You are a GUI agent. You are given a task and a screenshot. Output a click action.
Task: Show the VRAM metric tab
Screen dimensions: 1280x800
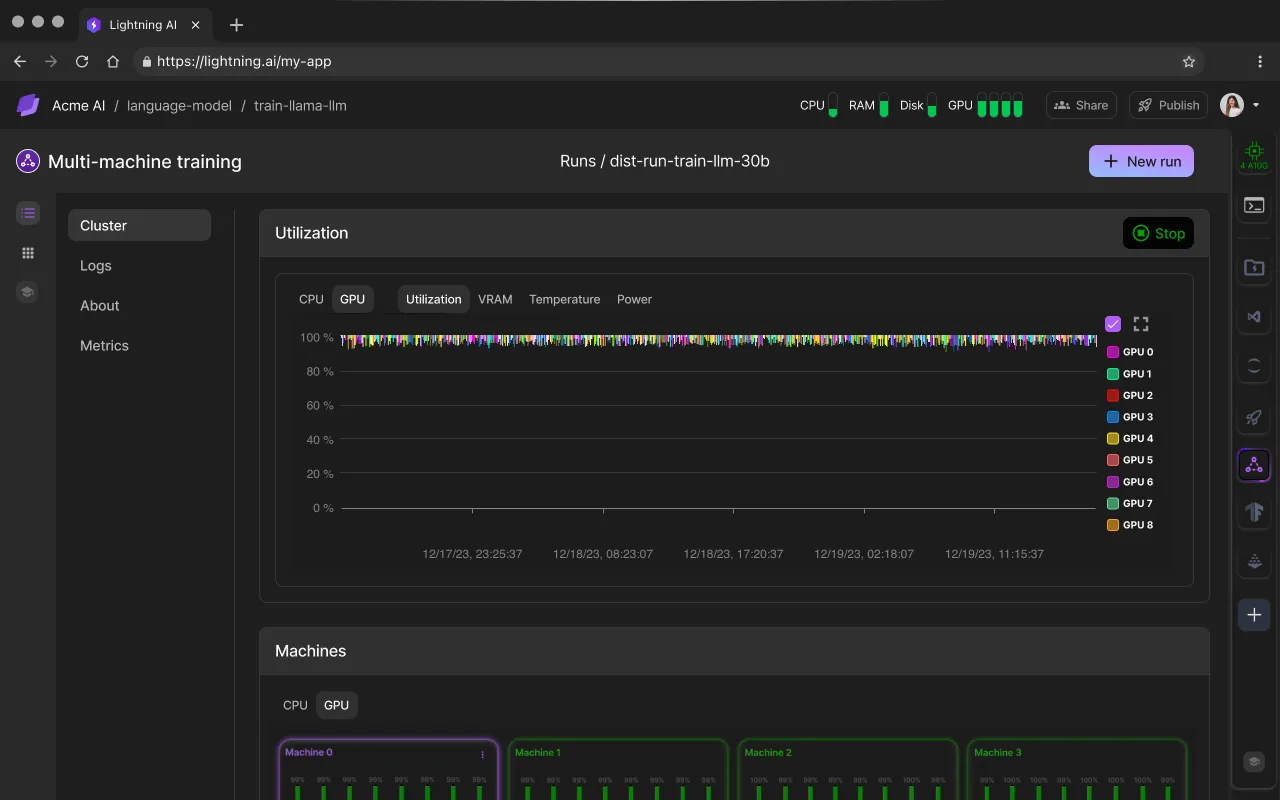tap(495, 299)
